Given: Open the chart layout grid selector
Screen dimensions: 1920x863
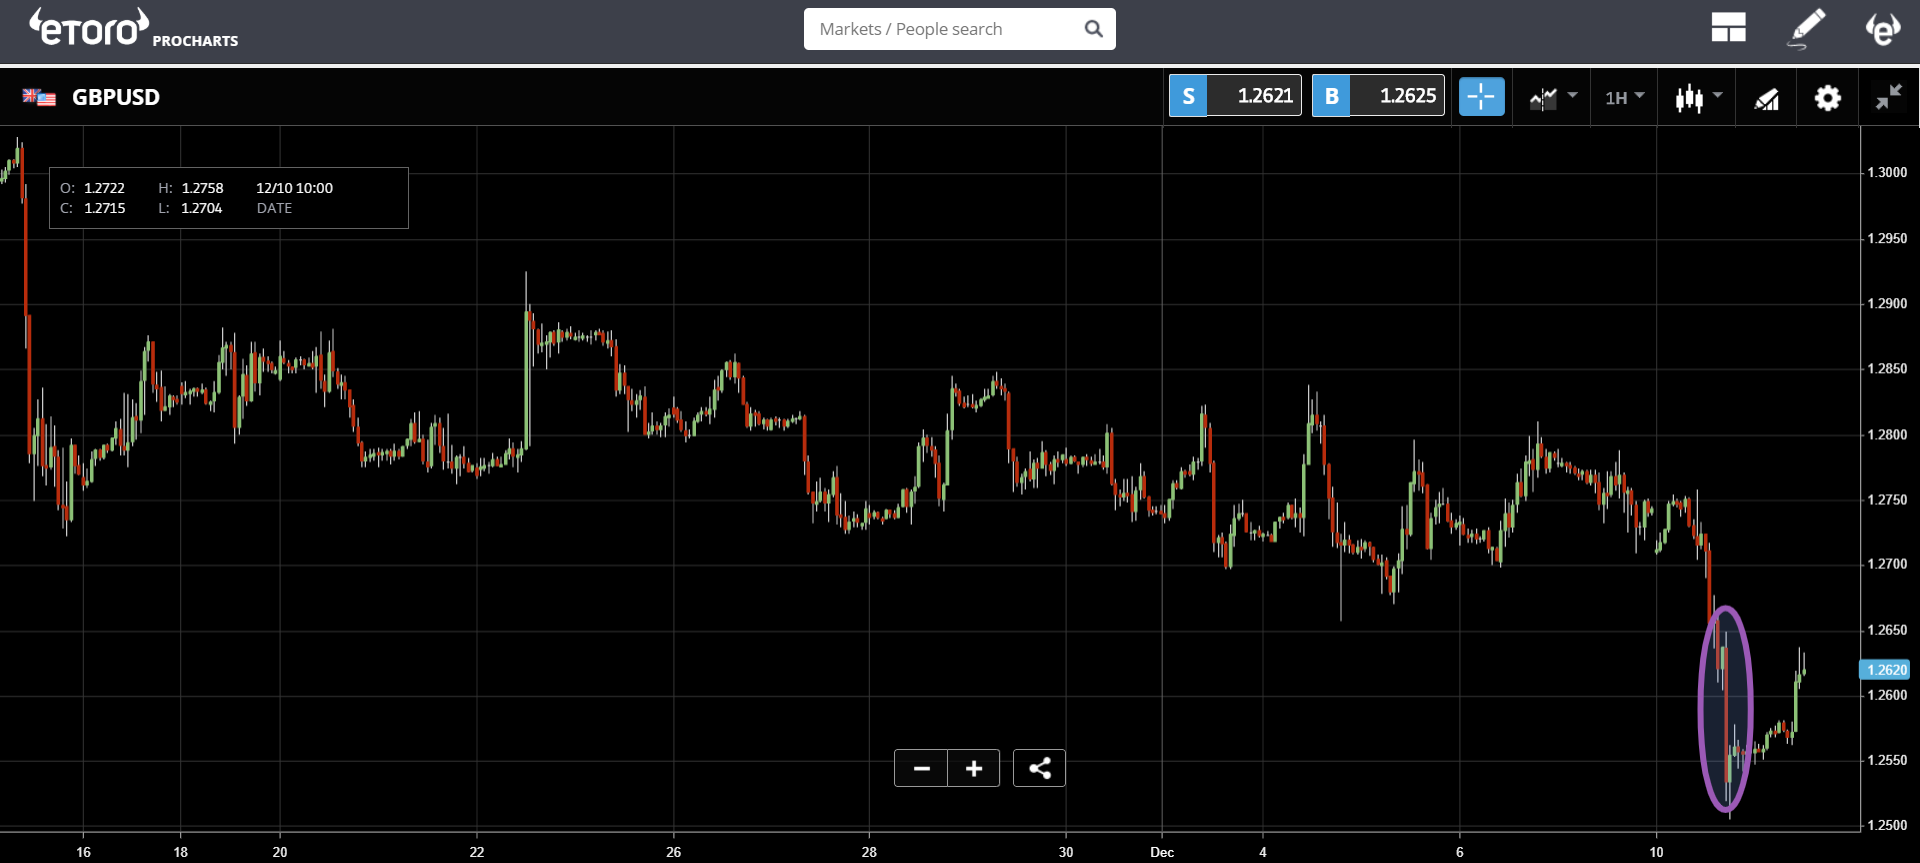Looking at the screenshot, I should click(1728, 28).
